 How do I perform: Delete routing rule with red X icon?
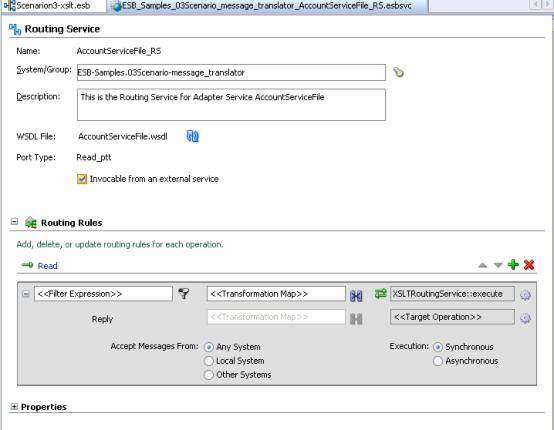point(529,265)
